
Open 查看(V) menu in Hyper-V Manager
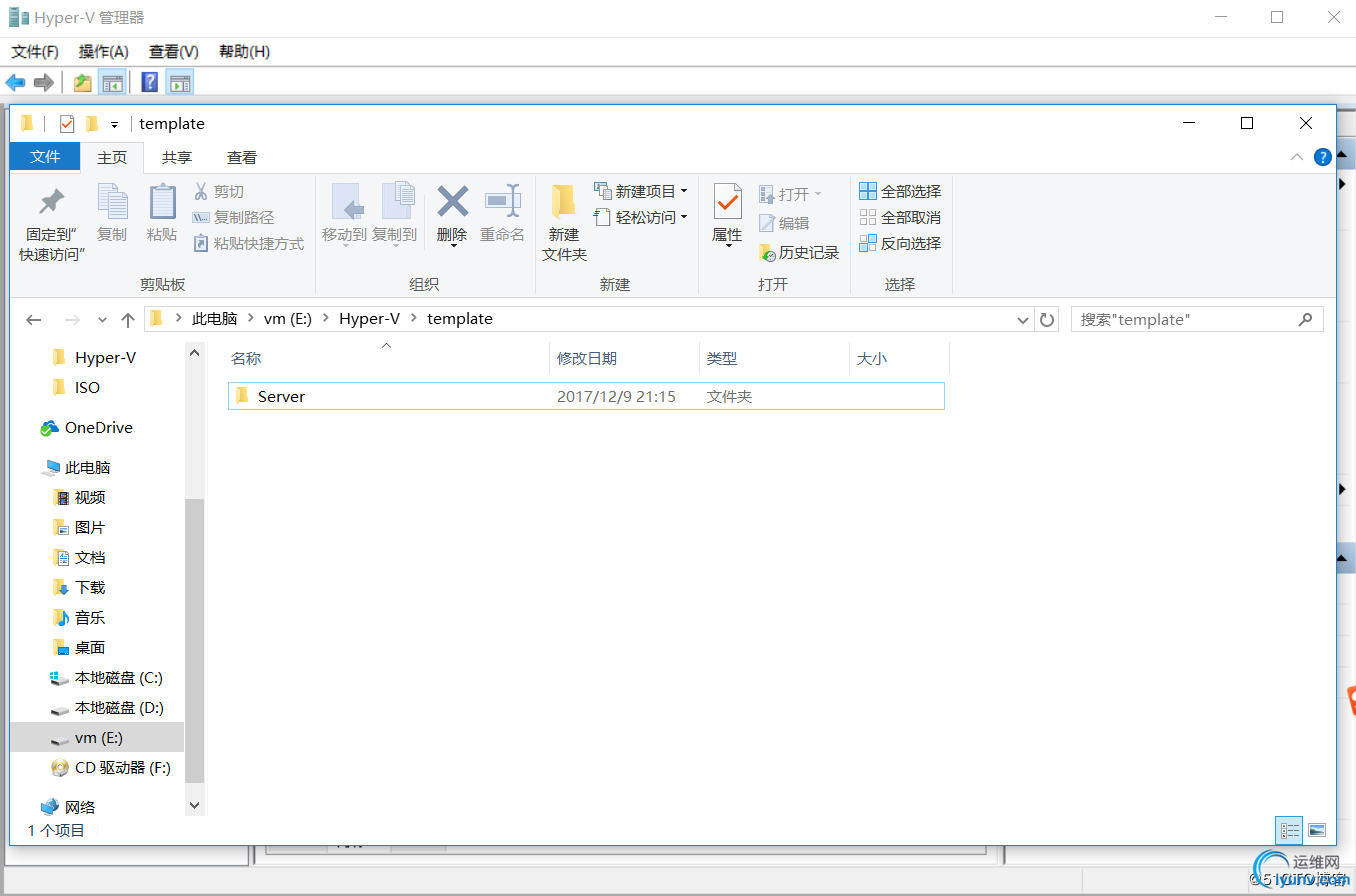174,52
